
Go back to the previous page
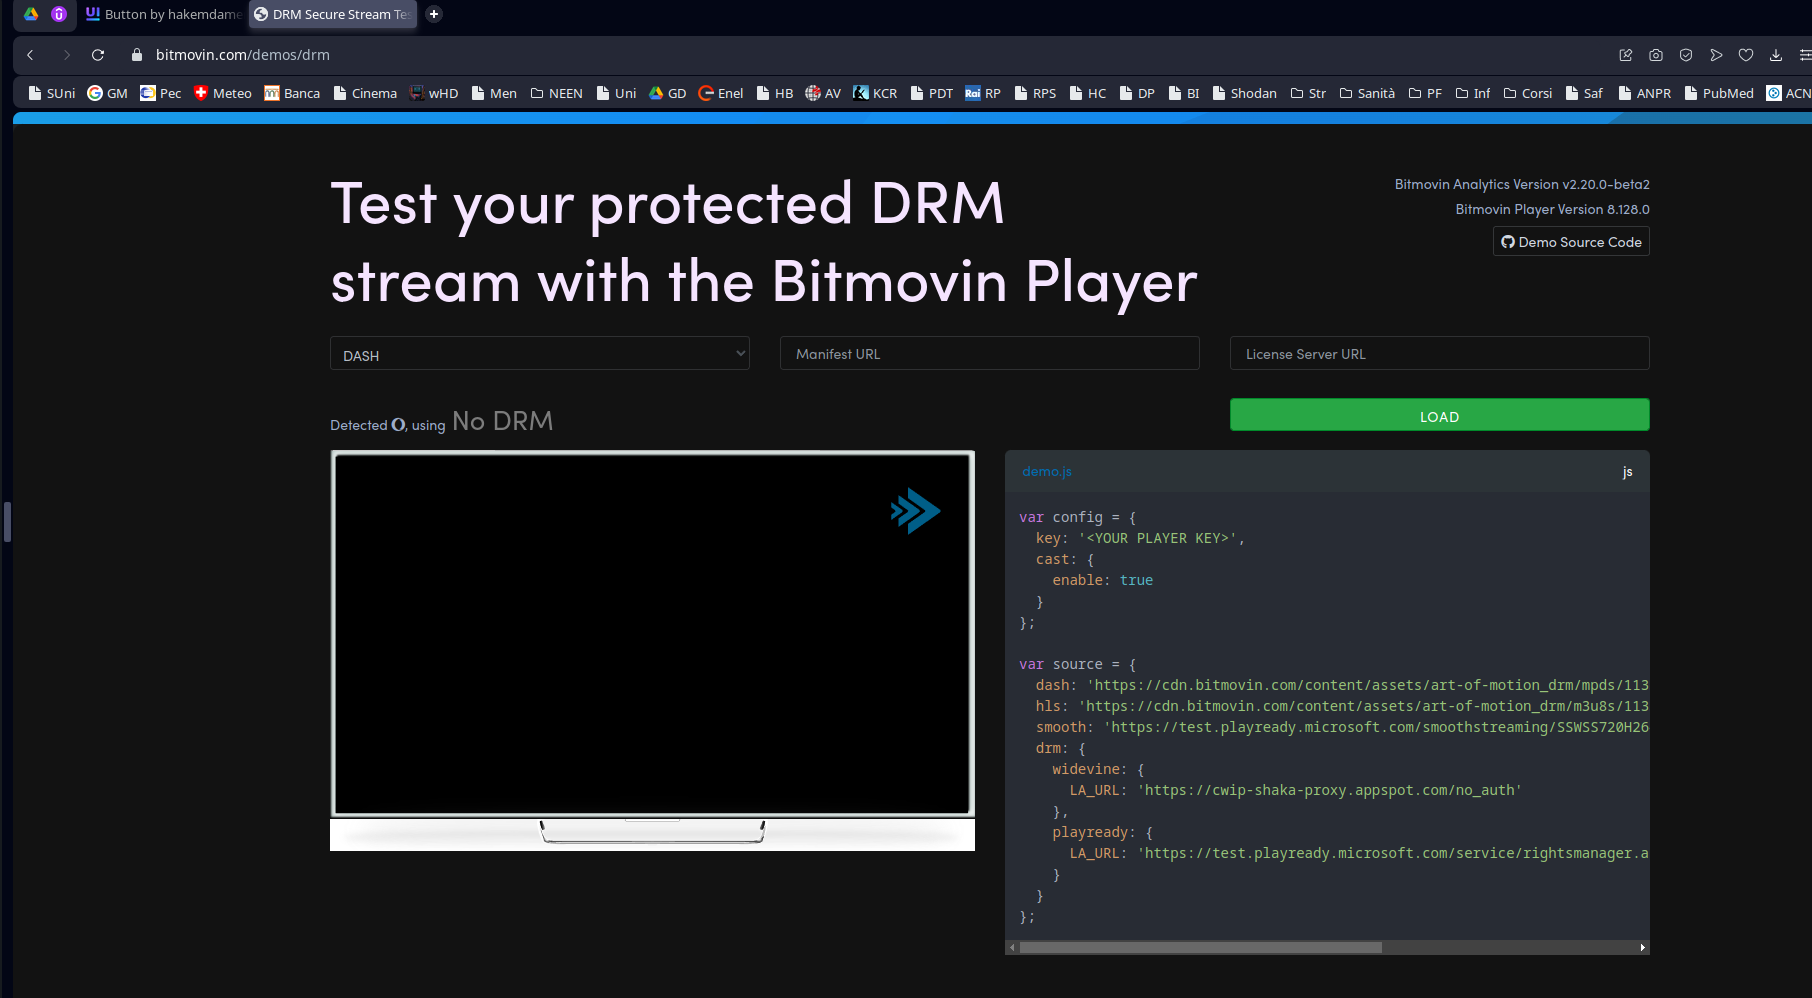[x=30, y=55]
